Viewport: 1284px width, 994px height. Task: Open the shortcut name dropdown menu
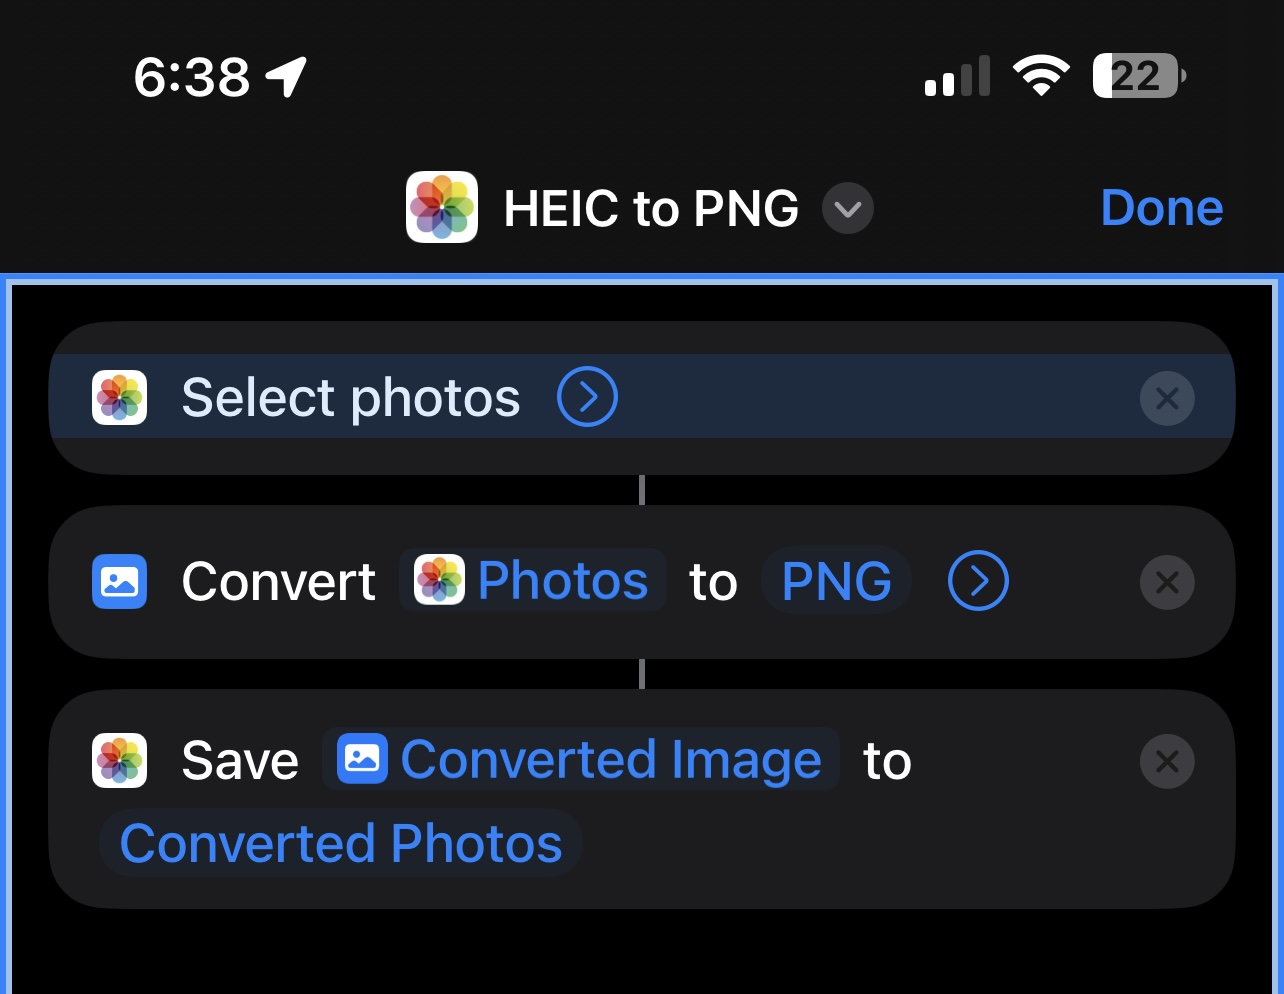(x=847, y=209)
